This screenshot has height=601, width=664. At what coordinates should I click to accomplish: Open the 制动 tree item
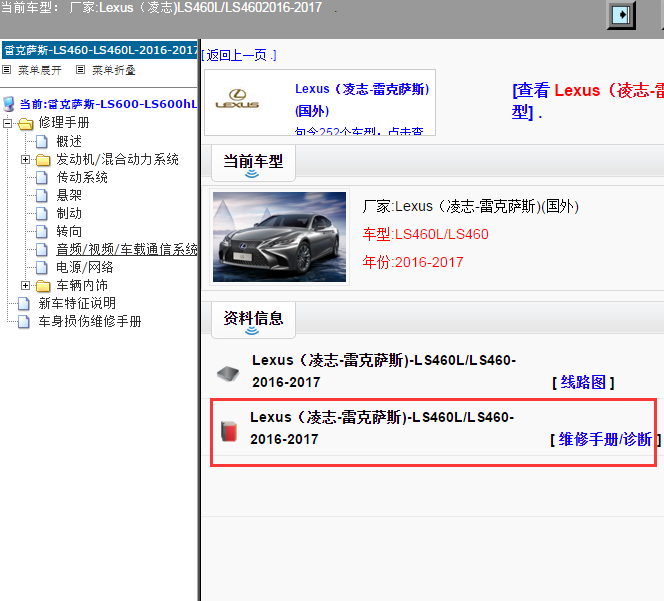coord(69,213)
